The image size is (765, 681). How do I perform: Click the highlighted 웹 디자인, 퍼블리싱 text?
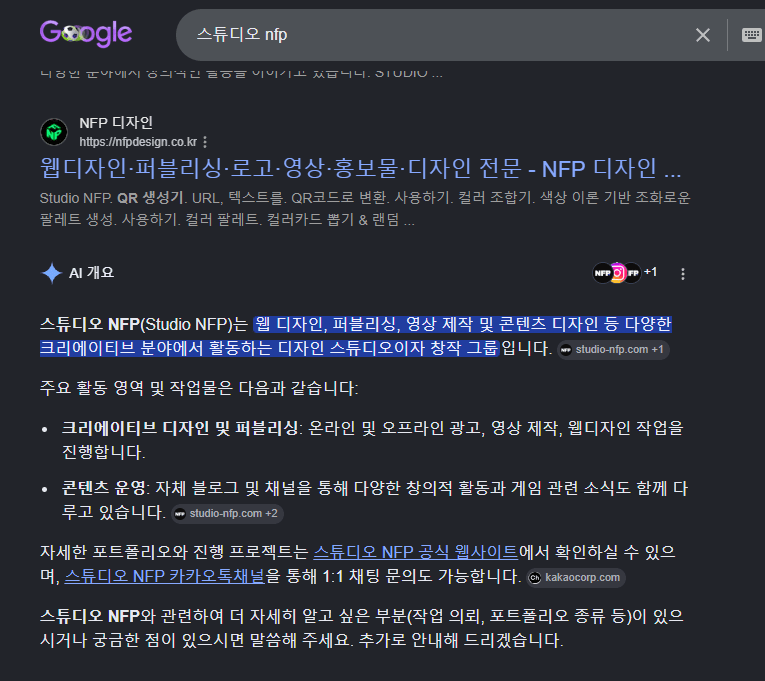tap(356, 336)
